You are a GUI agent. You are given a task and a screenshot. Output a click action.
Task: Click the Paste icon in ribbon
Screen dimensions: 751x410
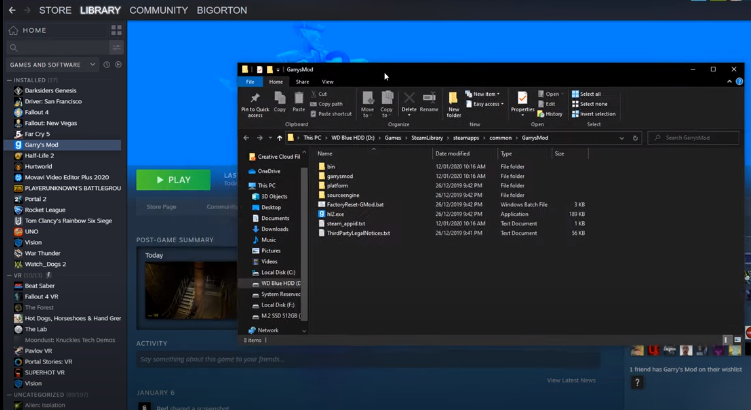coord(298,102)
